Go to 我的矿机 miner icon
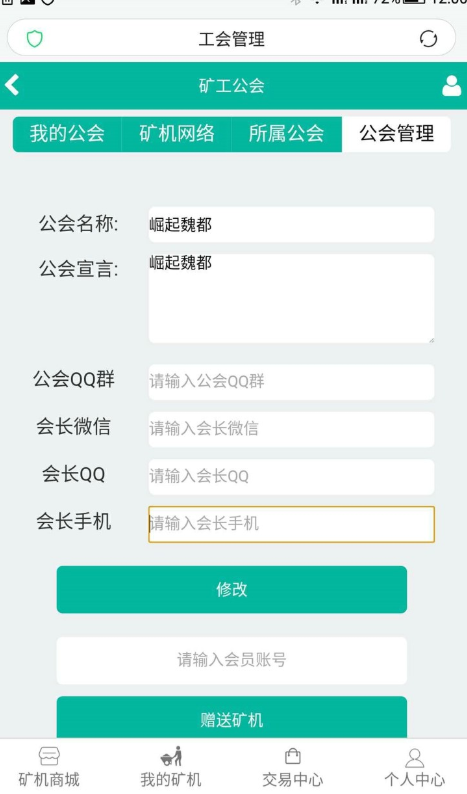 [x=171, y=757]
